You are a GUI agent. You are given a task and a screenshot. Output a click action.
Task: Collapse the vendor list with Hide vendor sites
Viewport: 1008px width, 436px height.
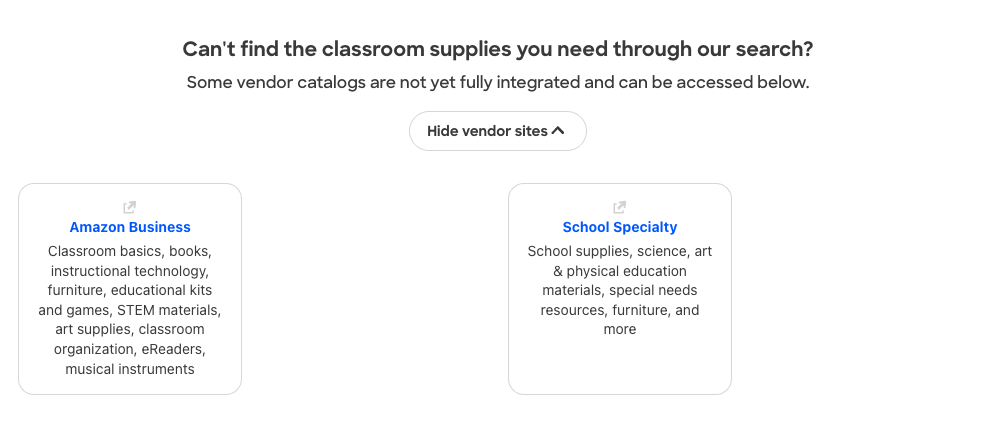point(498,131)
